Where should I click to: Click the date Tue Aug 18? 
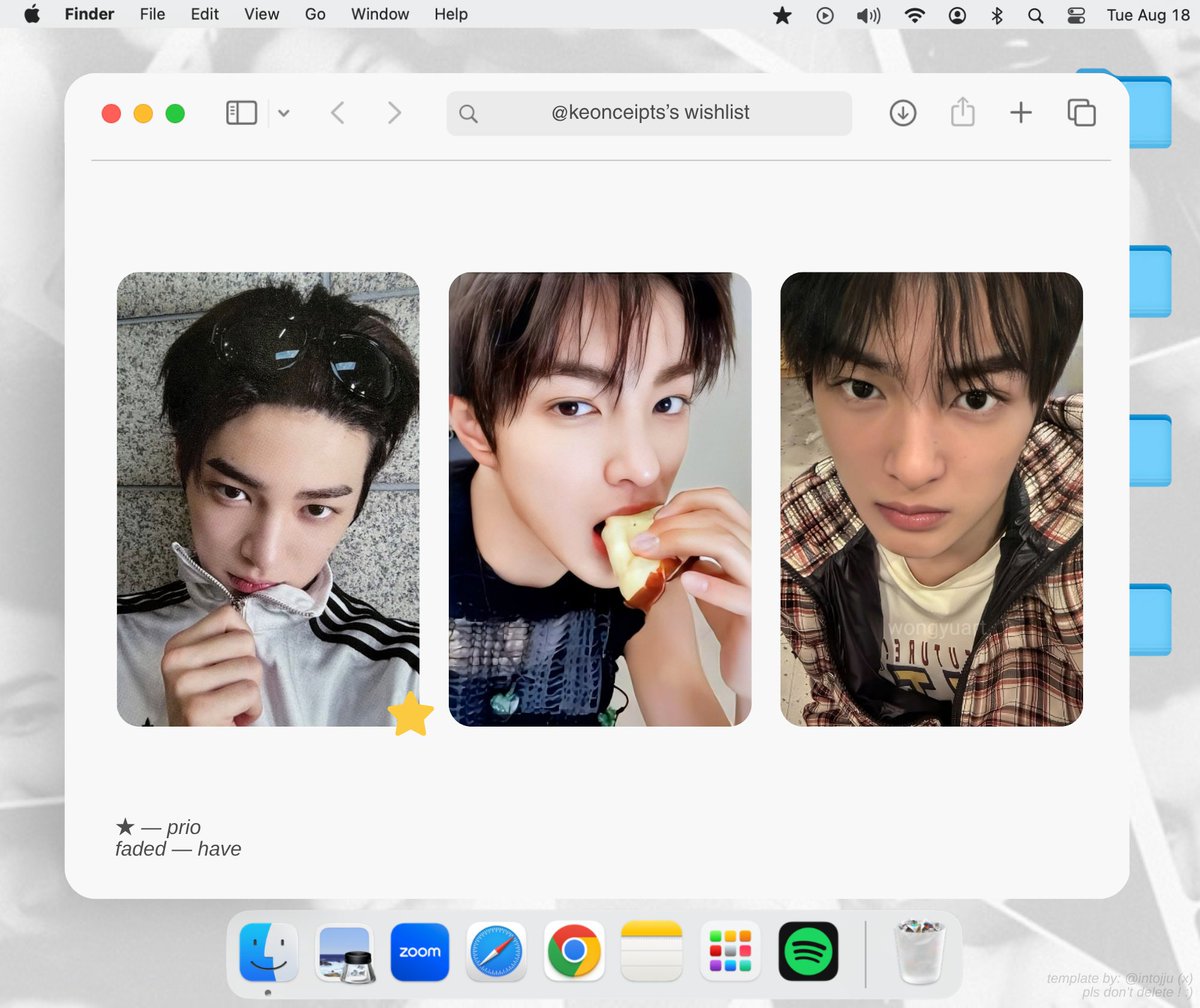click(x=1149, y=15)
